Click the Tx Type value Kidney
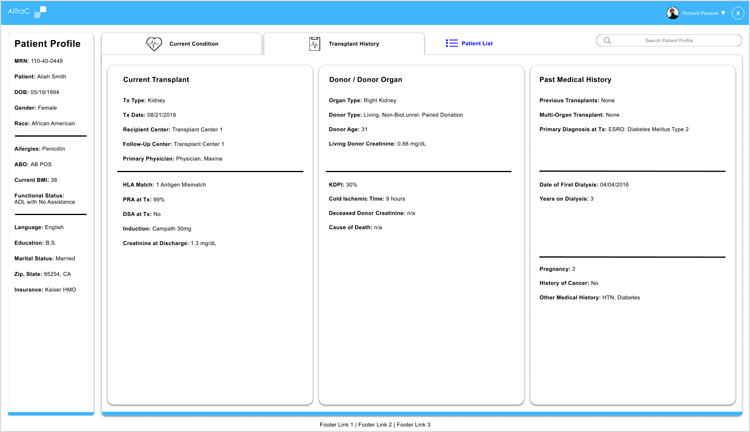This screenshot has width=750, height=432. click(156, 100)
